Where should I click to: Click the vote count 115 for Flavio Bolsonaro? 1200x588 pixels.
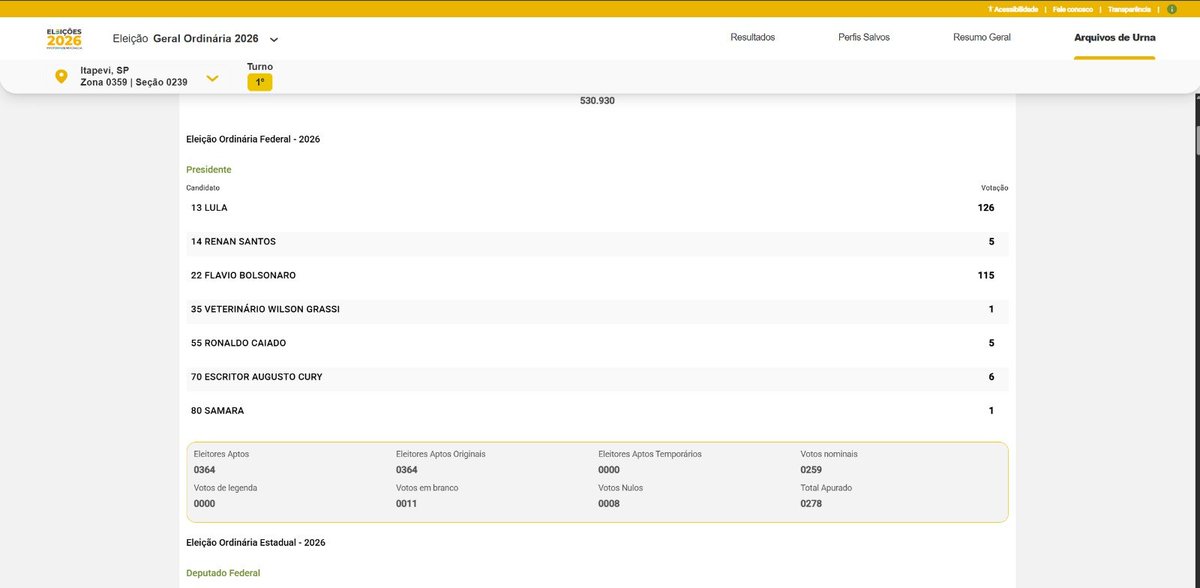coord(986,276)
